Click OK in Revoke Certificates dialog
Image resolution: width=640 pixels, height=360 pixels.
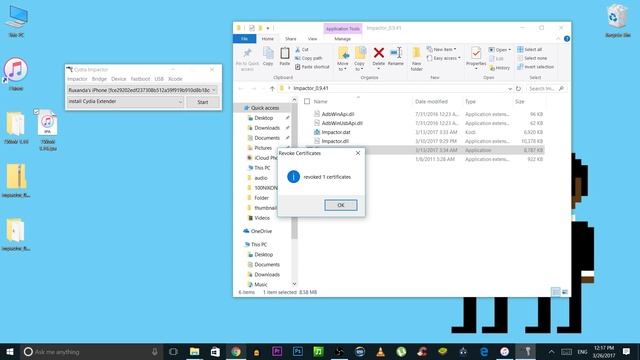341,205
